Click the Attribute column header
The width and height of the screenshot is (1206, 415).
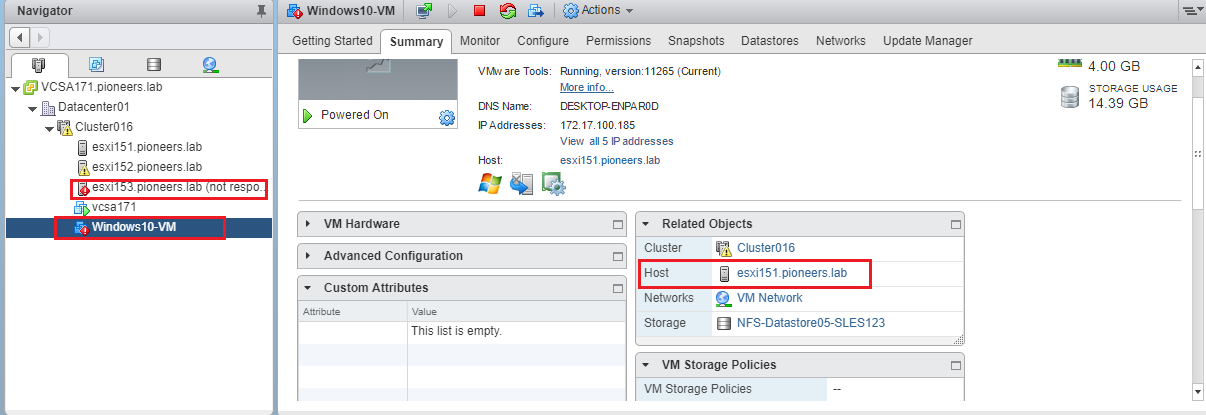point(353,312)
